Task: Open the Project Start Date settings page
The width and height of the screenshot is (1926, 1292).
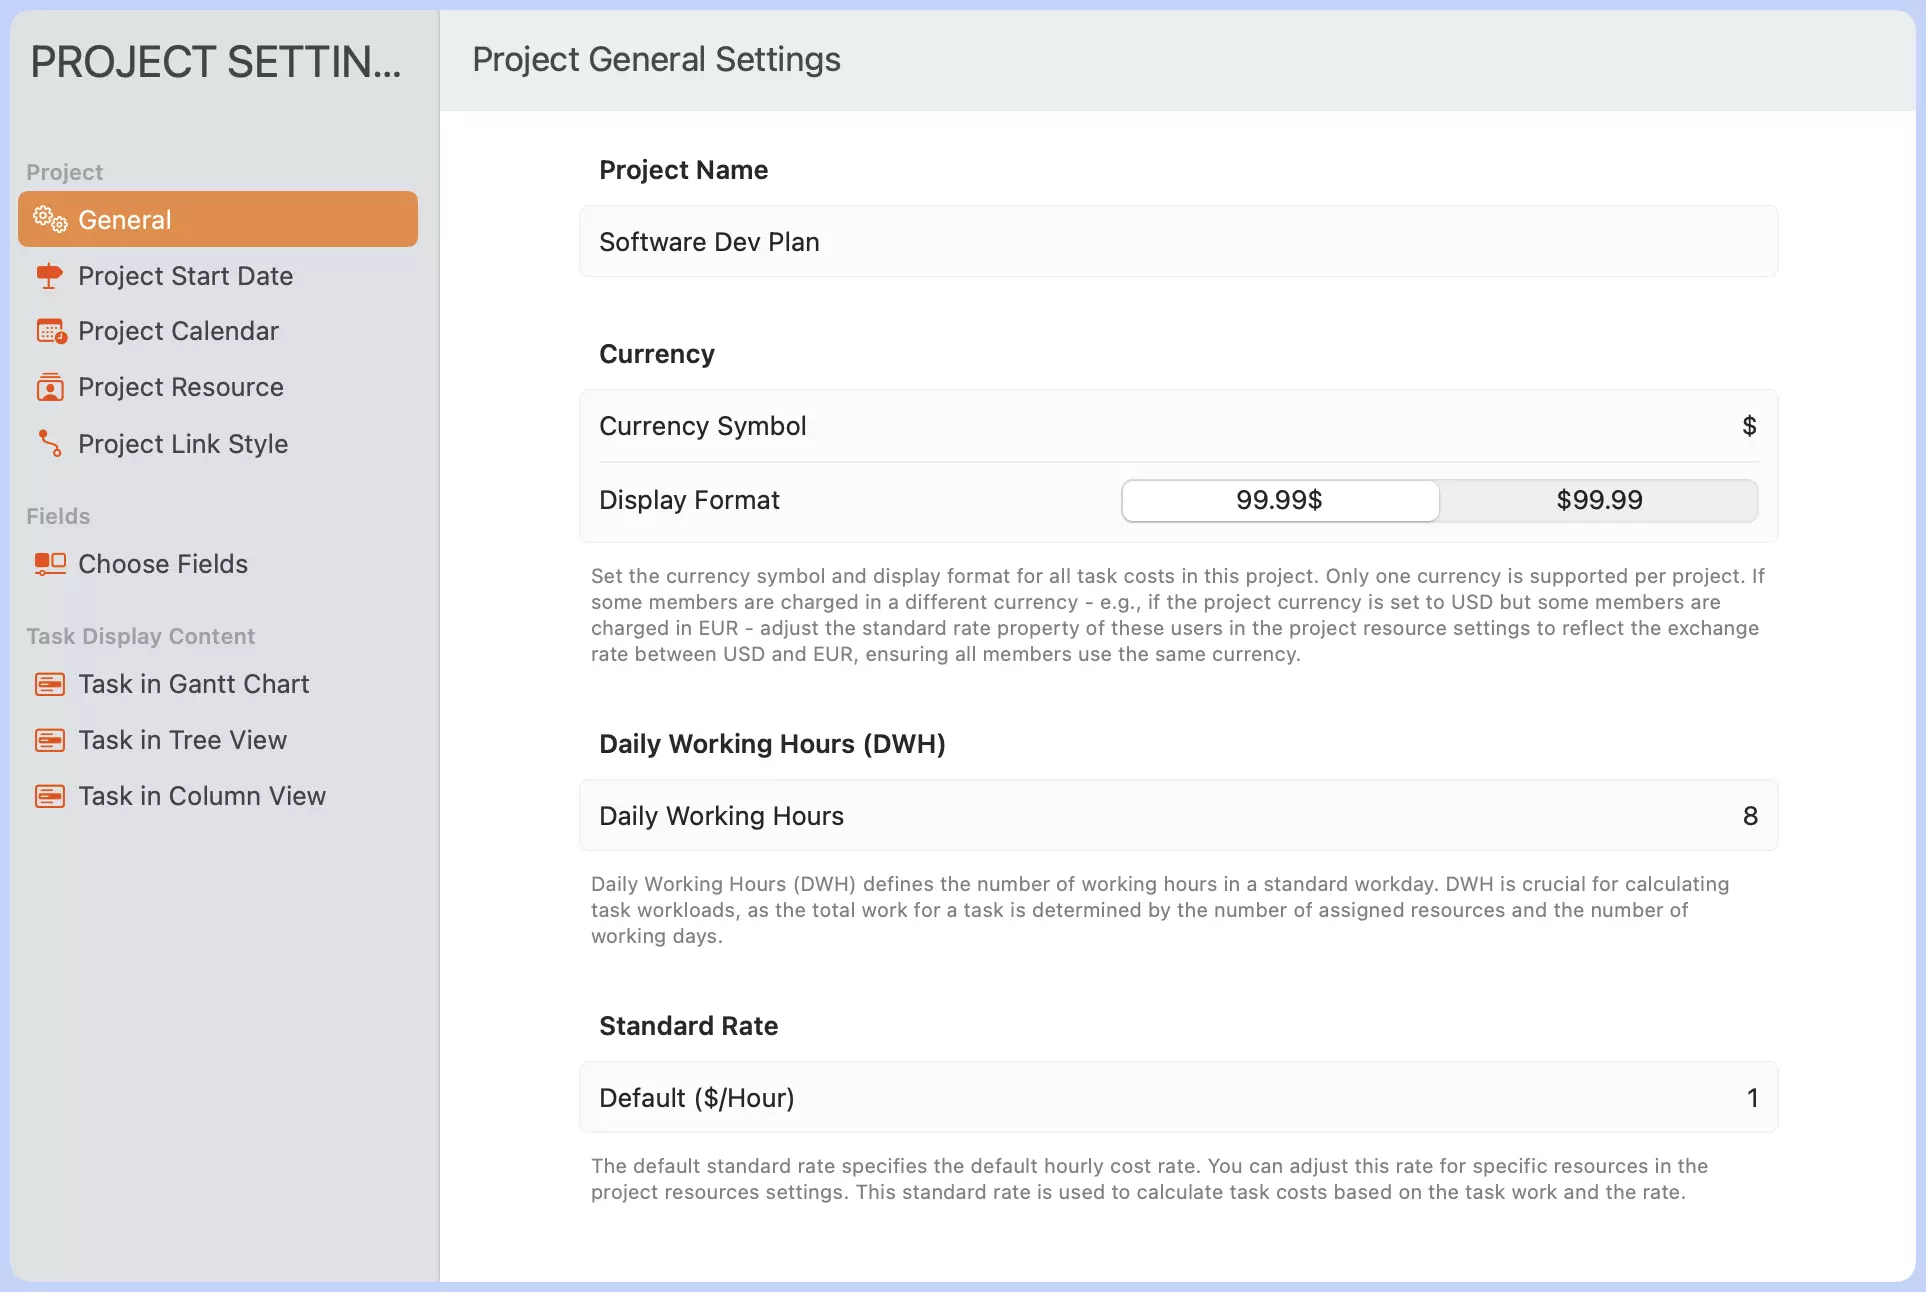Action: coord(186,276)
